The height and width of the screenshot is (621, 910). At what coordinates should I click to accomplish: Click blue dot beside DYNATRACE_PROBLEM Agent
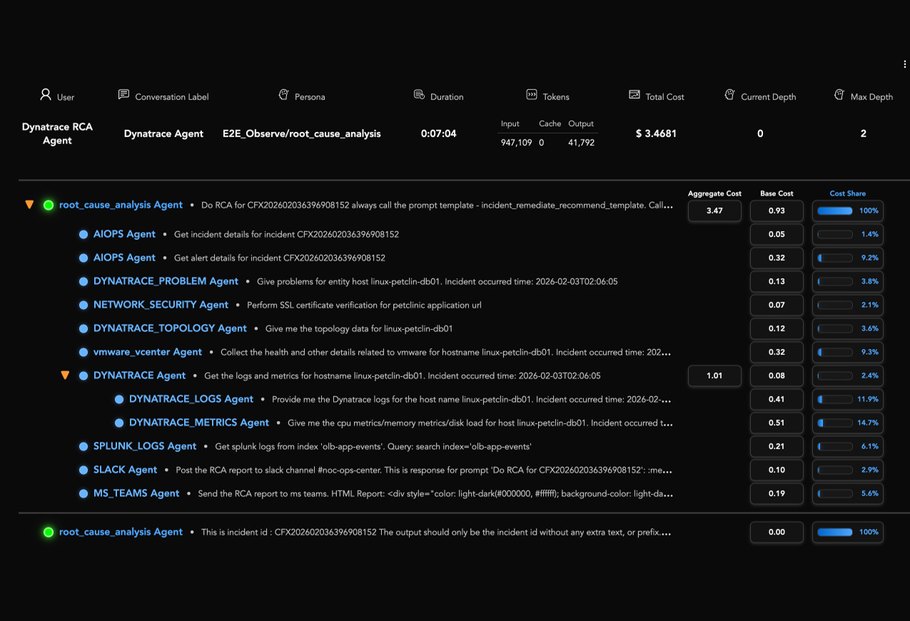pos(84,281)
